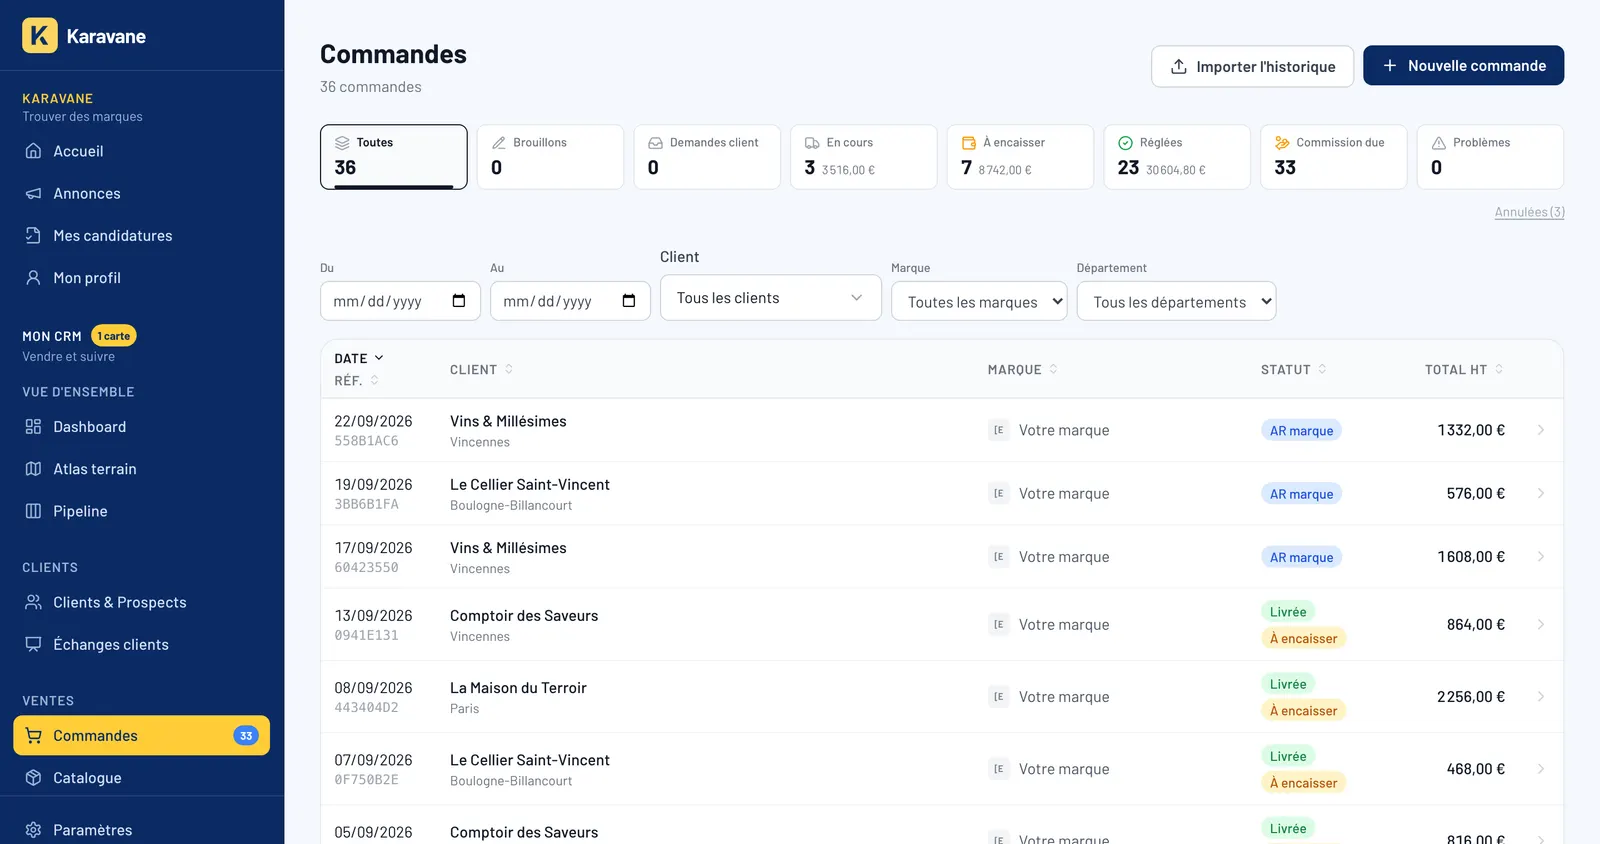Select the Réglées filter tab

tap(1177, 157)
